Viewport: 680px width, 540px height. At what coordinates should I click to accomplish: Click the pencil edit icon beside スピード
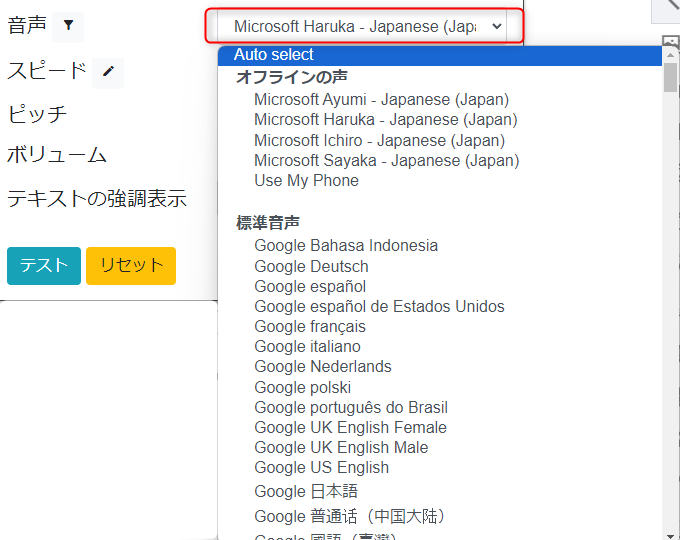(108, 72)
